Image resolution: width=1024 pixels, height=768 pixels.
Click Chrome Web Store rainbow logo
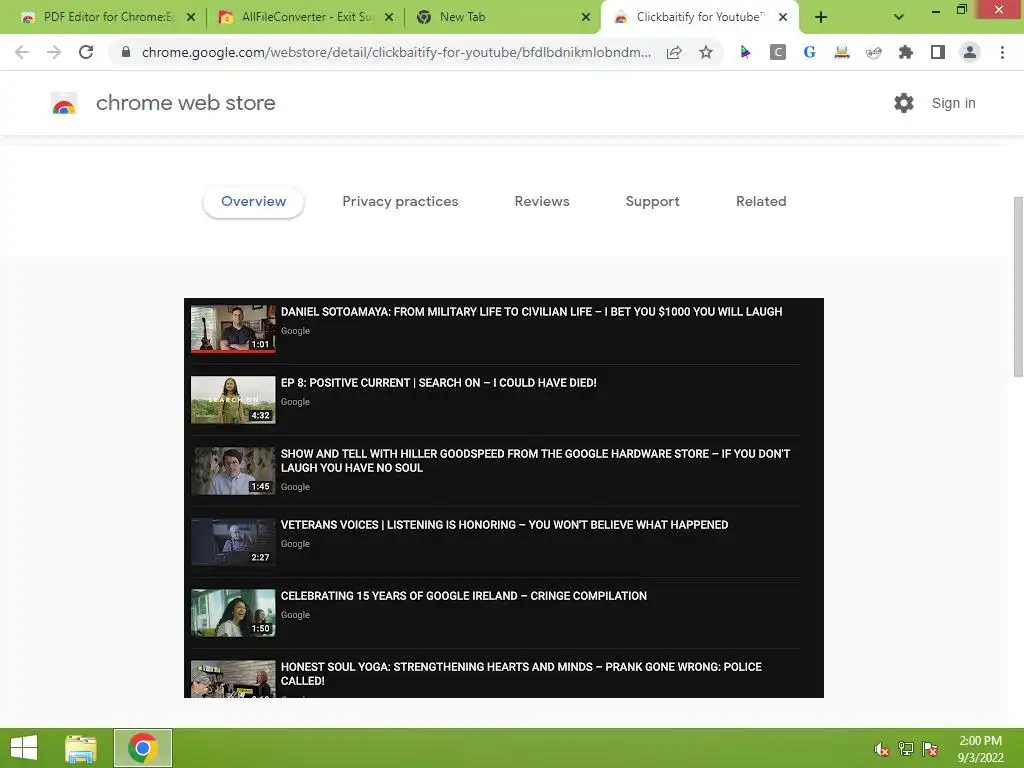(x=64, y=103)
